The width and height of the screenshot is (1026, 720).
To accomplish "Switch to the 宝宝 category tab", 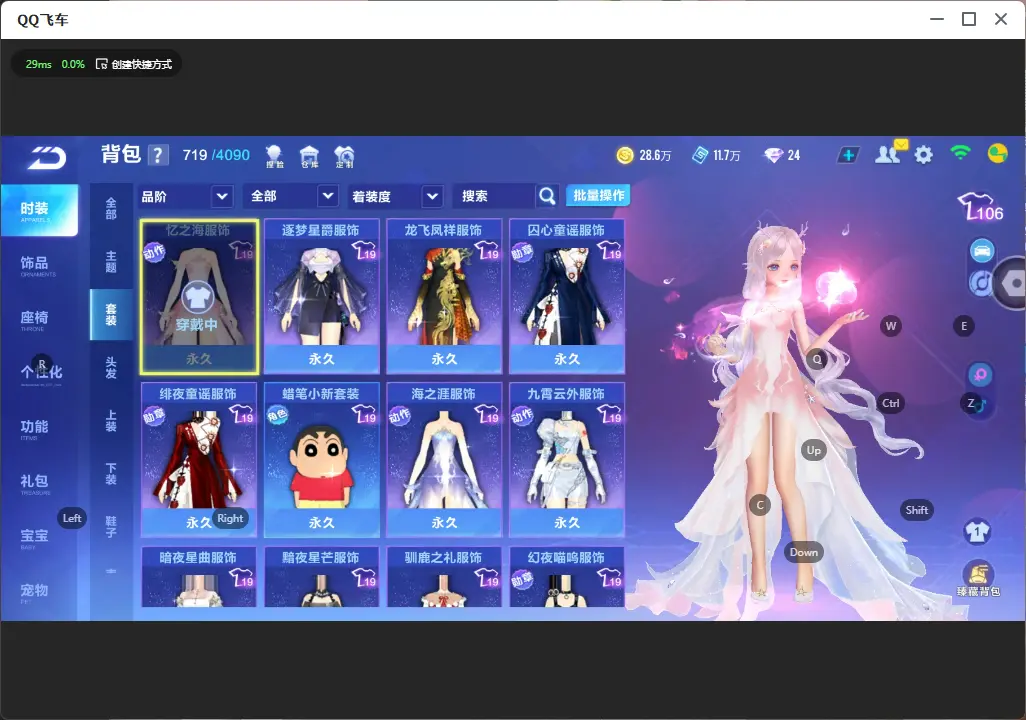I will 36,537.
